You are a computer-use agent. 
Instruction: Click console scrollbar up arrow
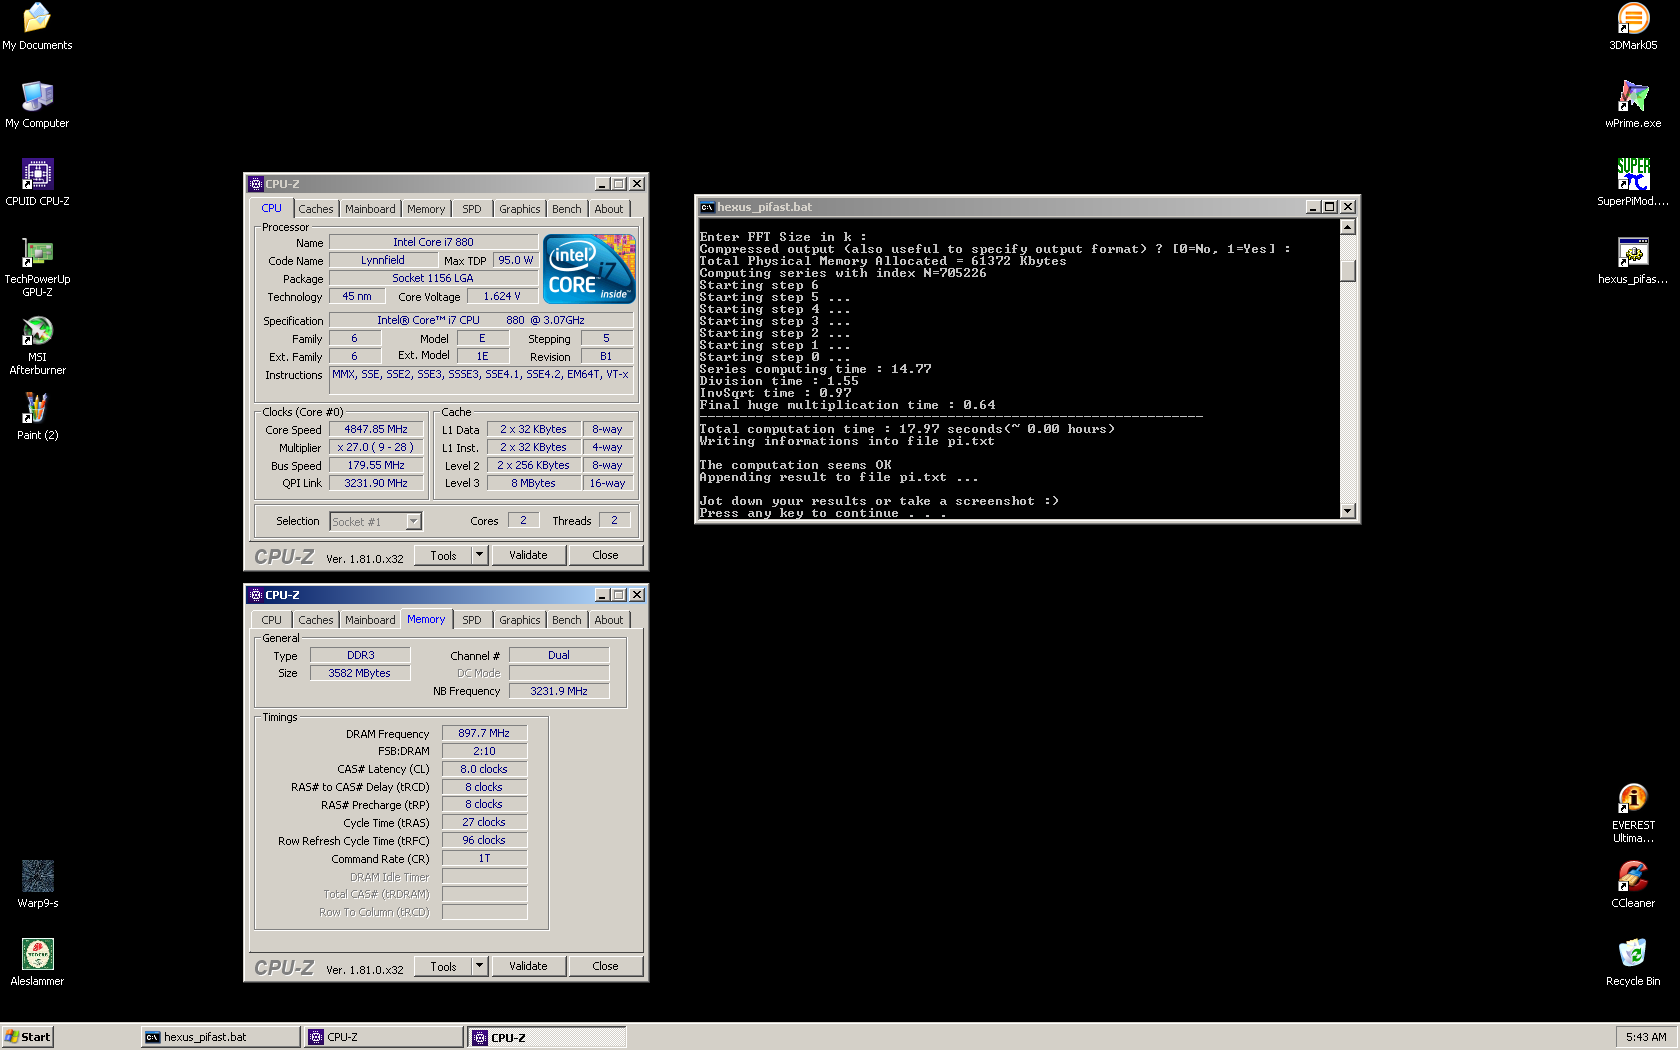coord(1347,227)
